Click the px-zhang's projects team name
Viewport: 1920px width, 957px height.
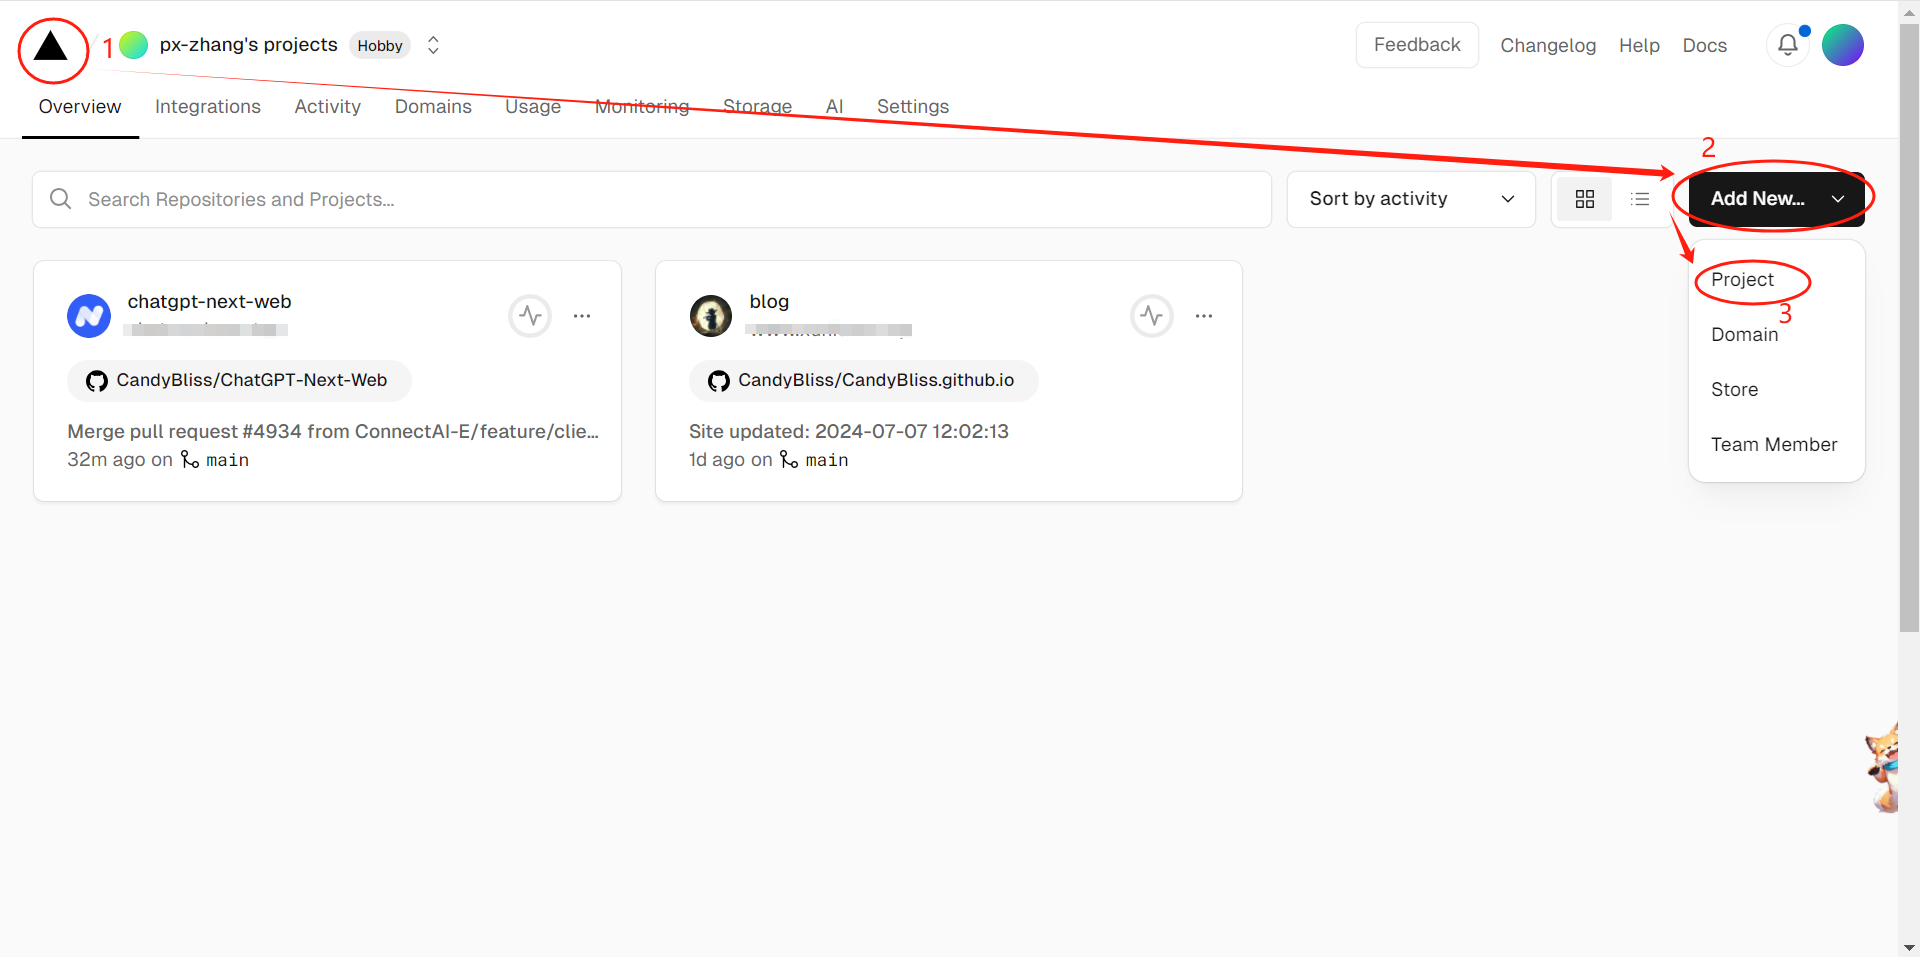tap(249, 45)
